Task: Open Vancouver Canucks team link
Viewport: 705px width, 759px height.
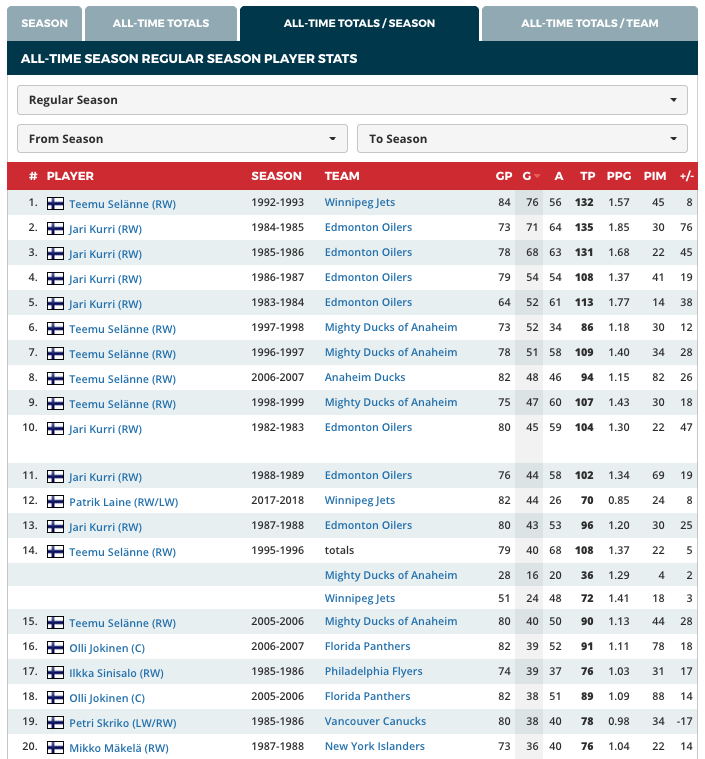Action: 375,721
